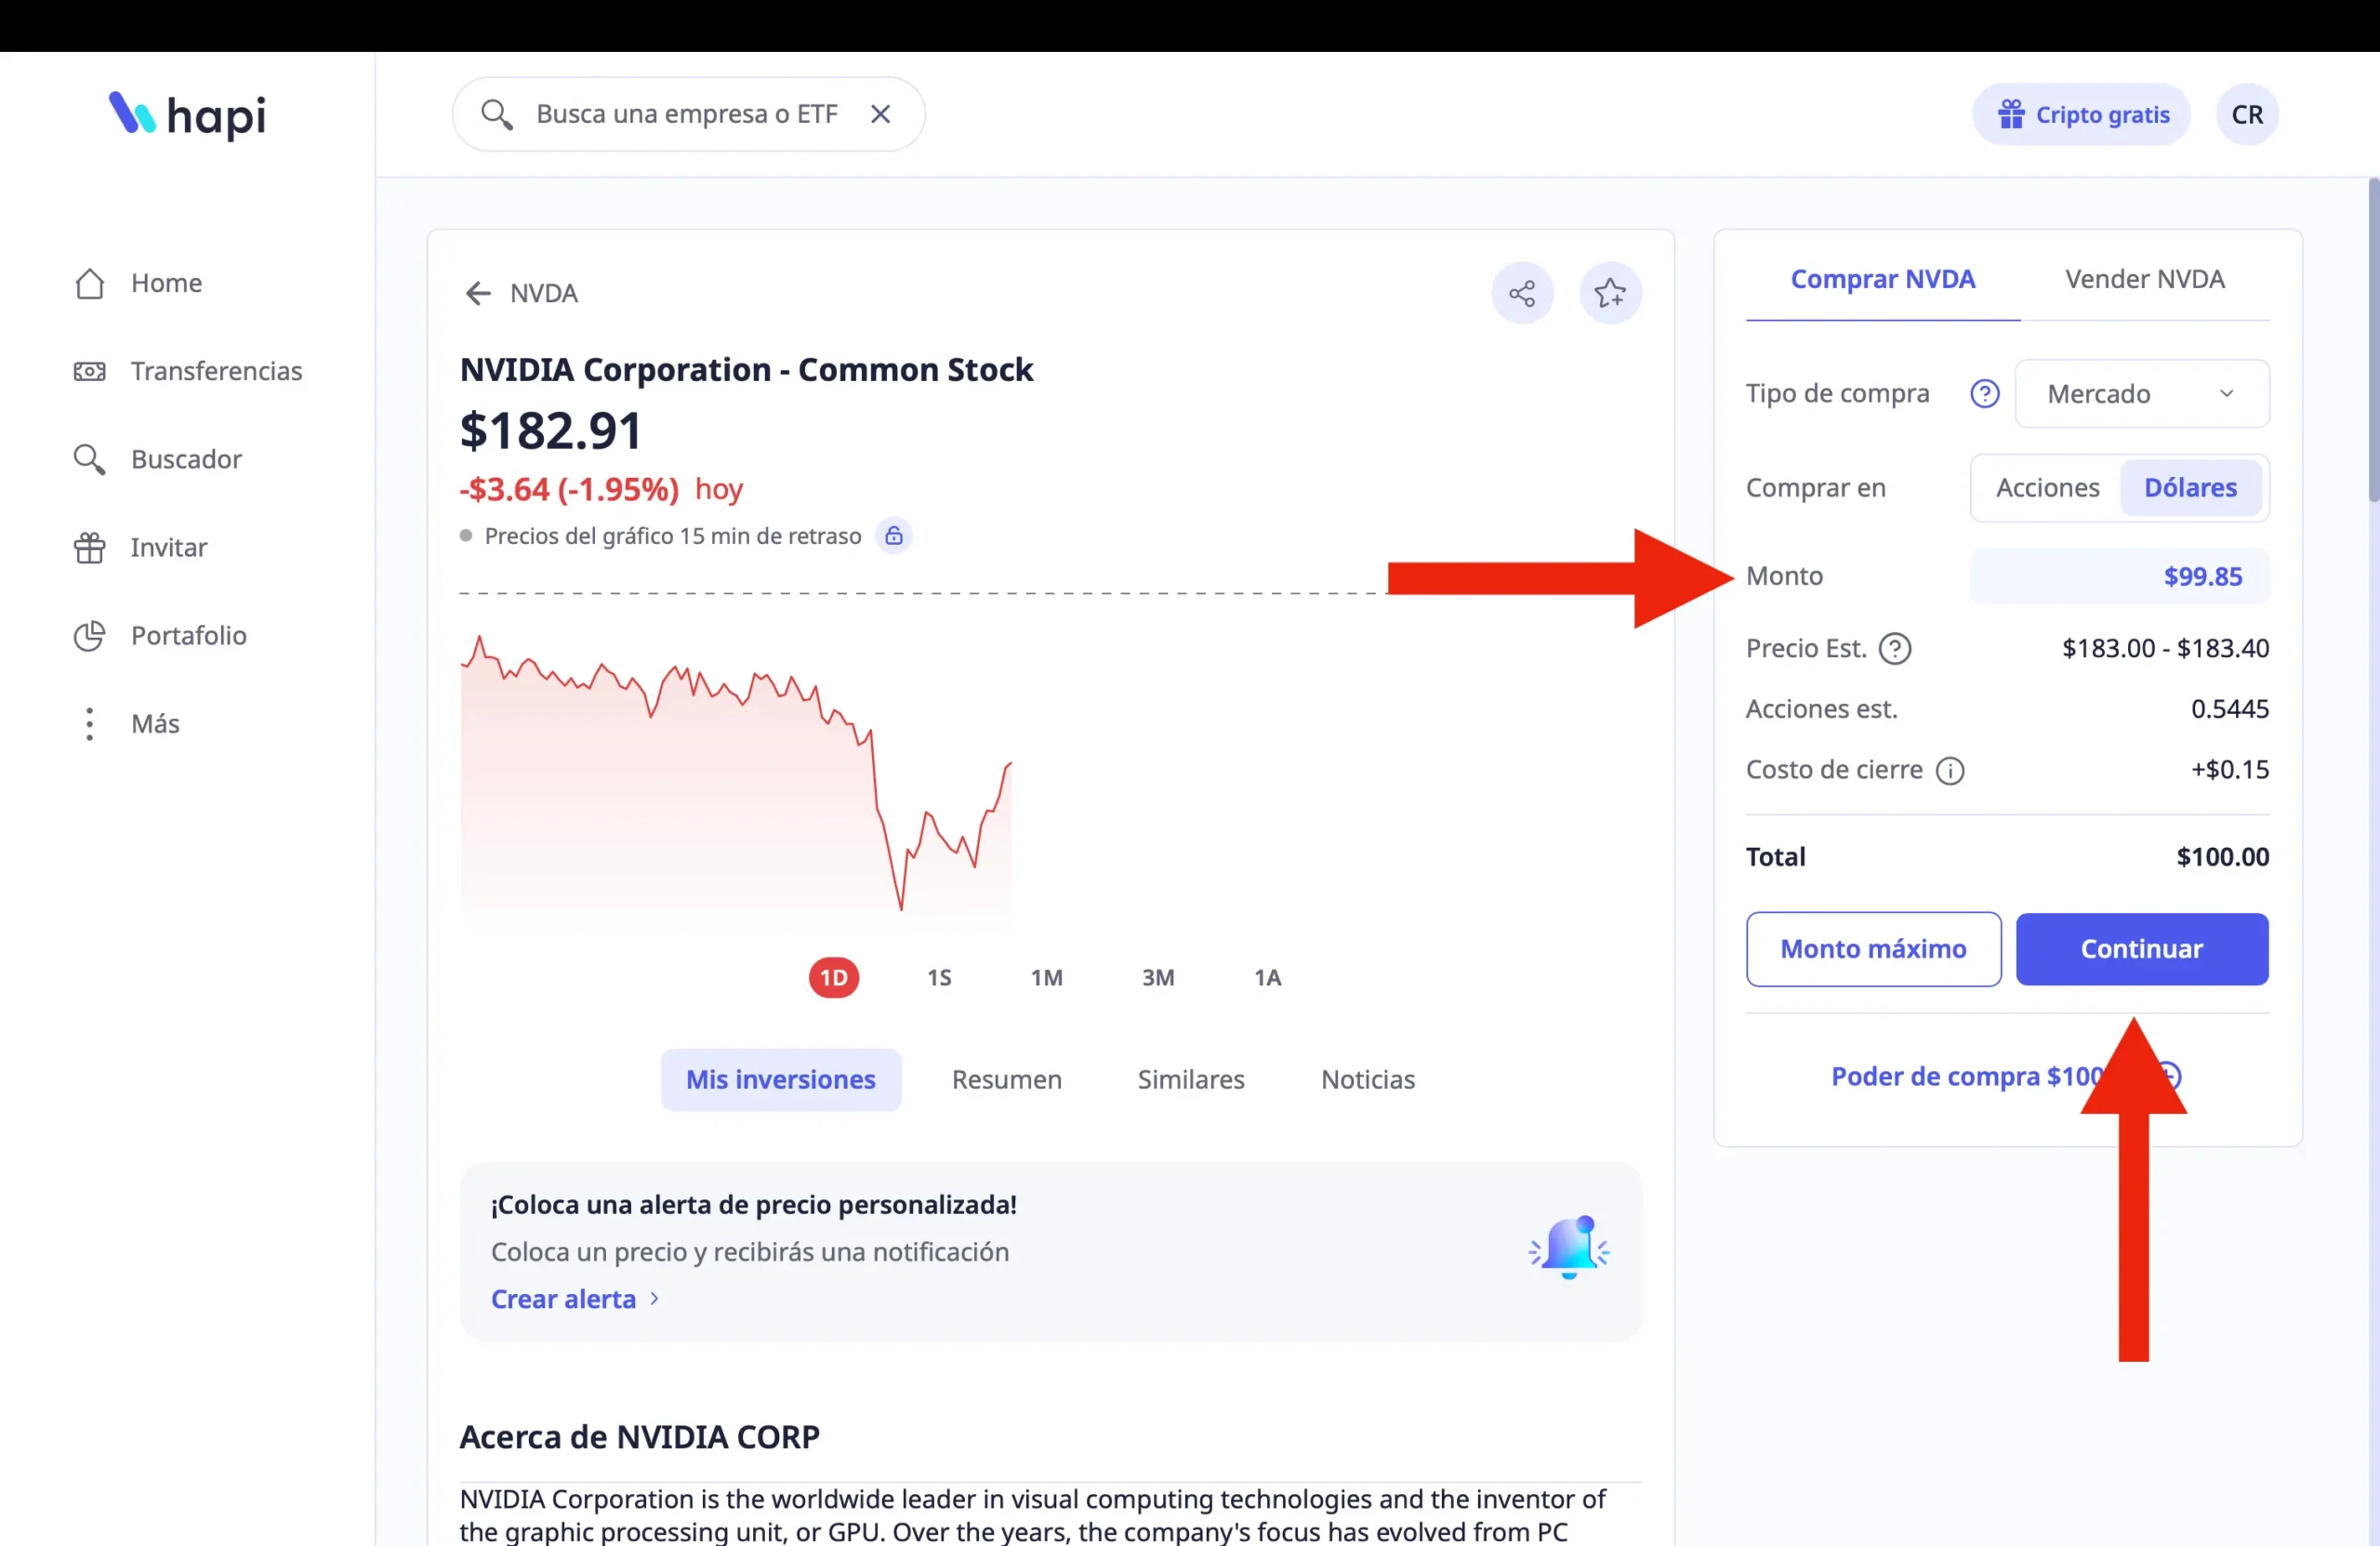The height and width of the screenshot is (1546, 2380).
Task: Add NVDA to favorites with star icon
Action: tap(1610, 293)
